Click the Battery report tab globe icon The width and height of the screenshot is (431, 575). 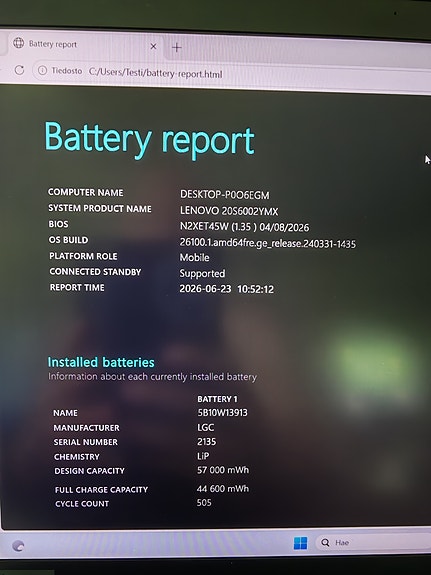coord(18,43)
